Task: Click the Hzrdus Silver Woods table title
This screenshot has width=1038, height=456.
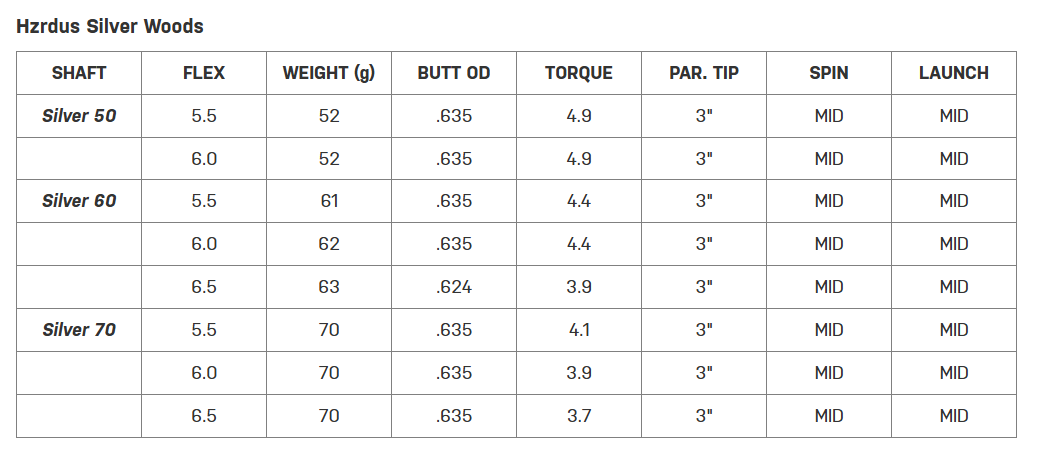Action: (110, 27)
